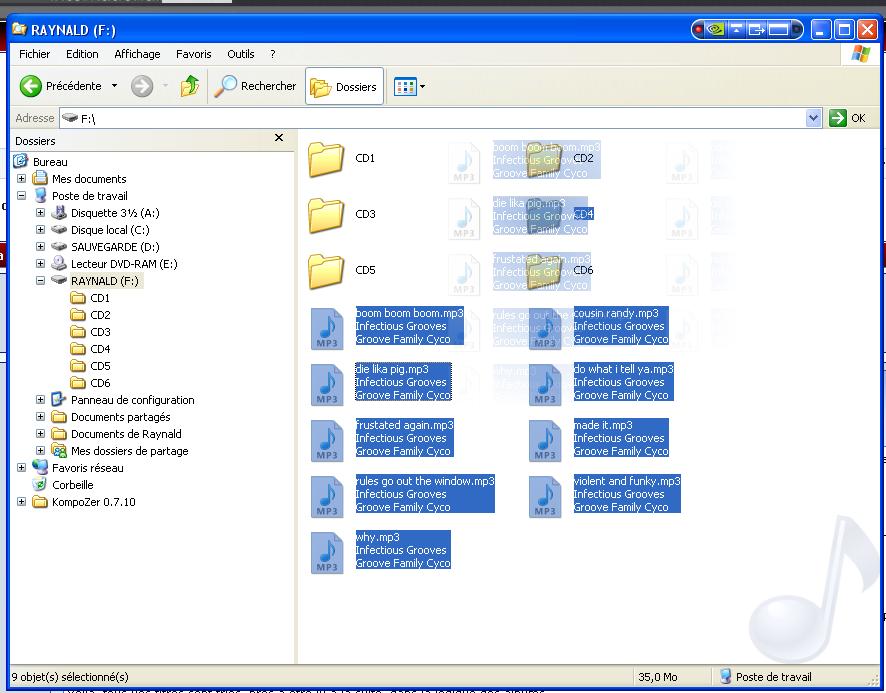
Task: Open the Fichier menu
Action: coord(34,54)
